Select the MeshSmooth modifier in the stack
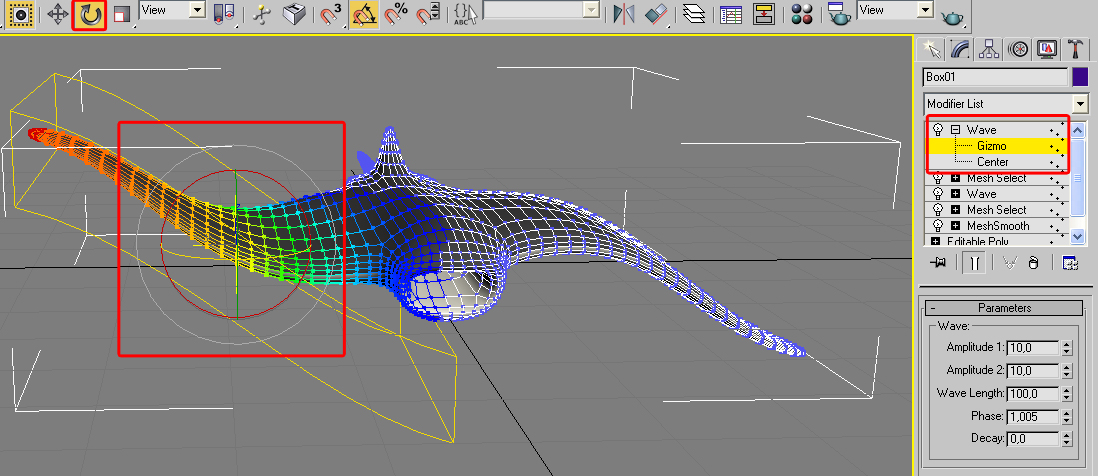The height and width of the screenshot is (476, 1098). click(x=998, y=226)
